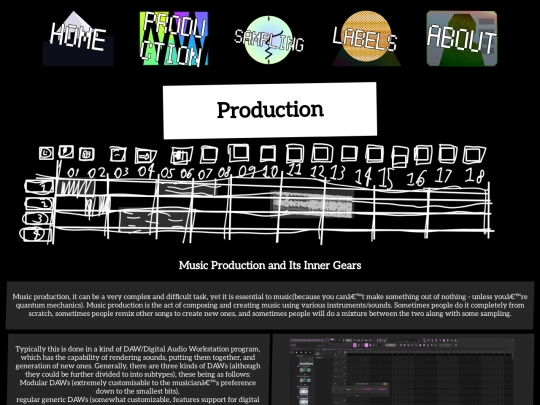Click paragraph starting "Typically this is done"

click(138, 375)
